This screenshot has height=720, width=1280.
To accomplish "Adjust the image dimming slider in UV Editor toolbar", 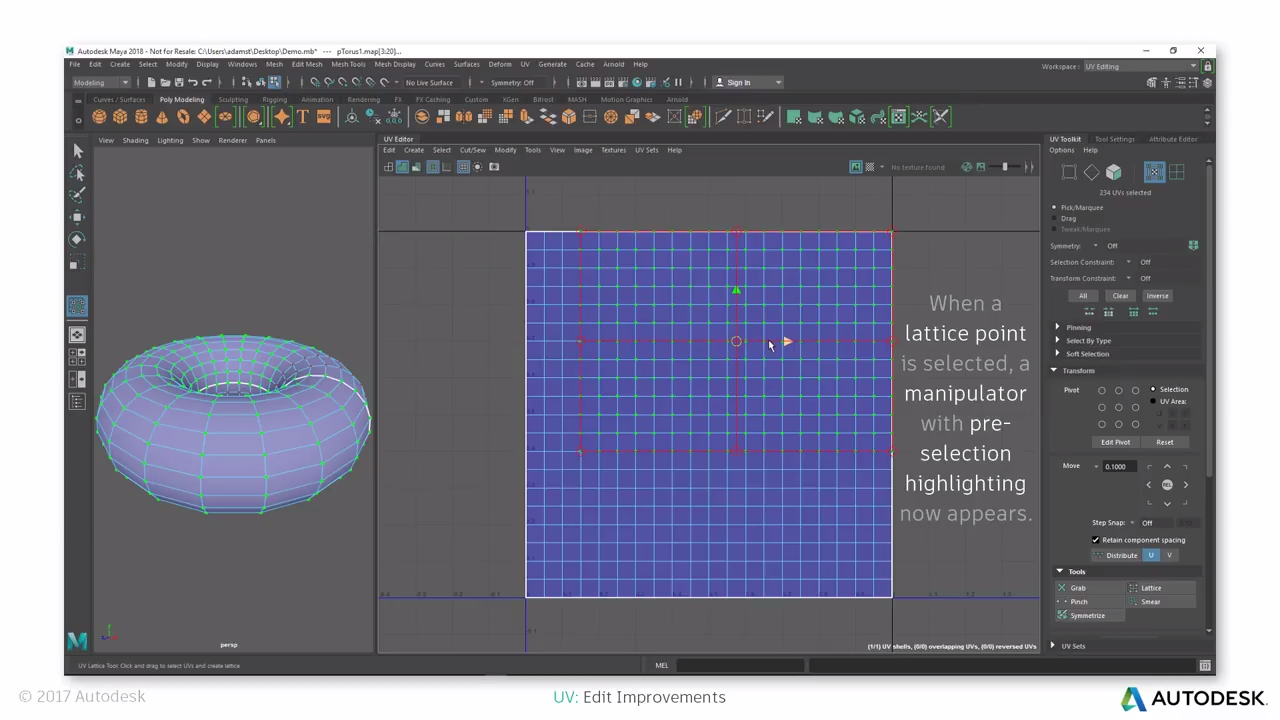I will pyautogui.click(x=1005, y=167).
